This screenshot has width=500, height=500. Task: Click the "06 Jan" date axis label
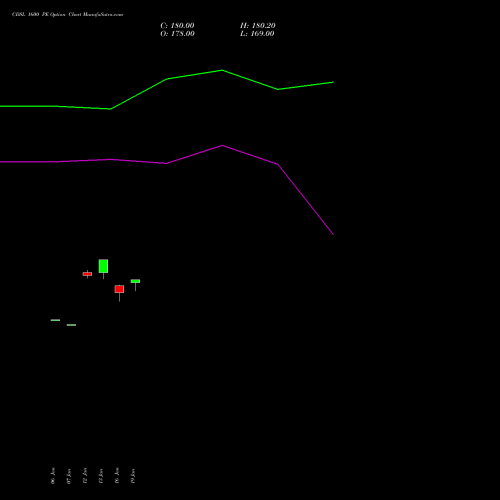click(53, 476)
